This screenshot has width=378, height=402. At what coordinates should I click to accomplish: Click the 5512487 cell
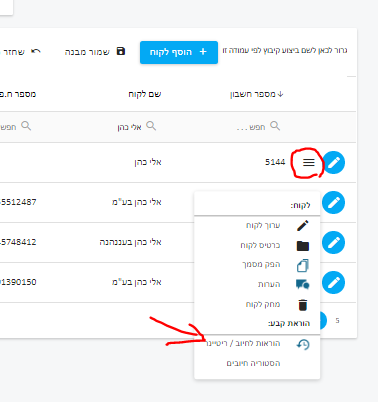tap(18, 202)
